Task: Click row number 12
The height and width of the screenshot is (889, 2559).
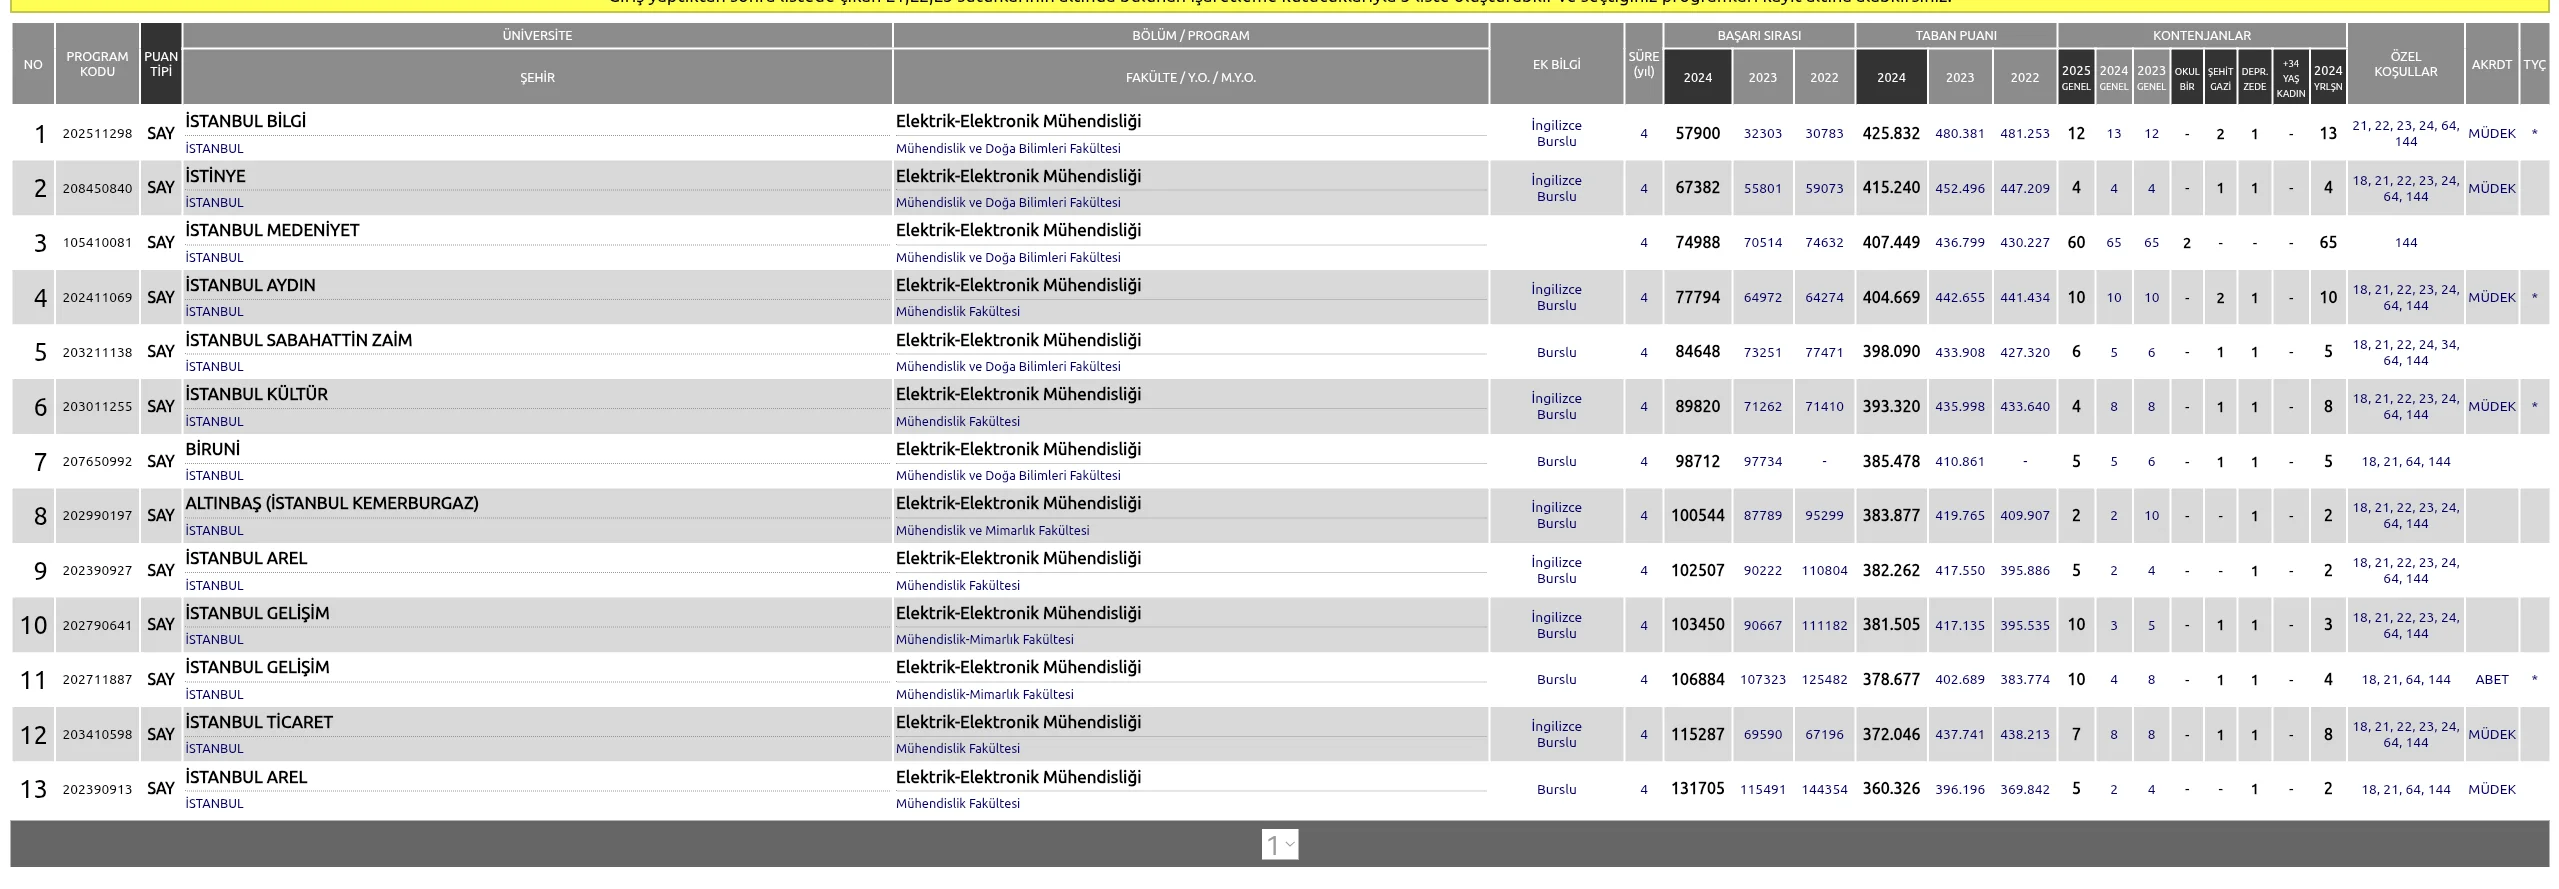Action: click(x=33, y=735)
